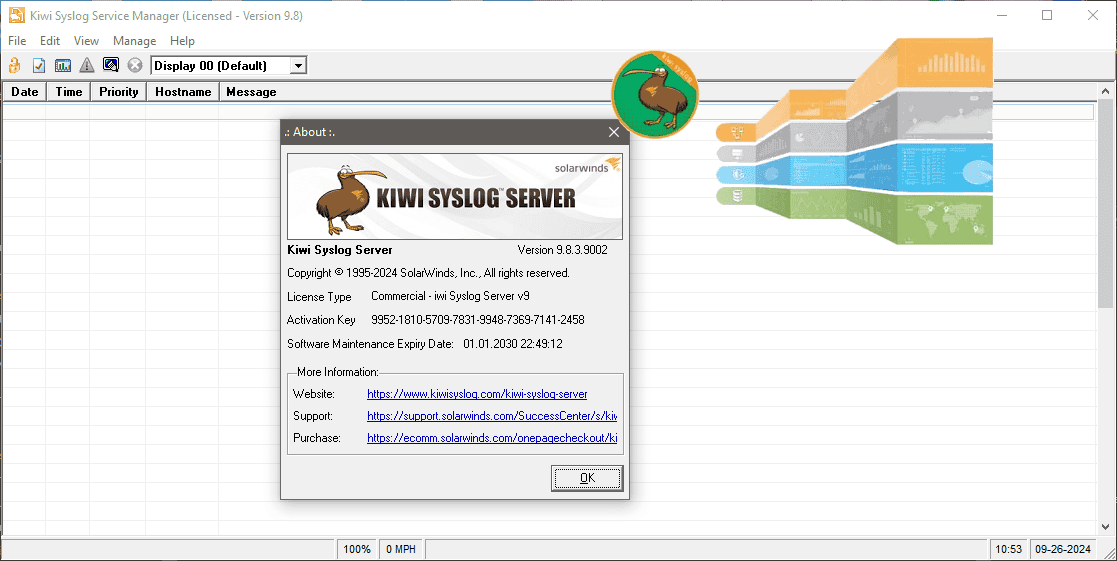Click the warning triangle toolbar icon
Viewport: 1117px width, 561px height.
coord(87,66)
